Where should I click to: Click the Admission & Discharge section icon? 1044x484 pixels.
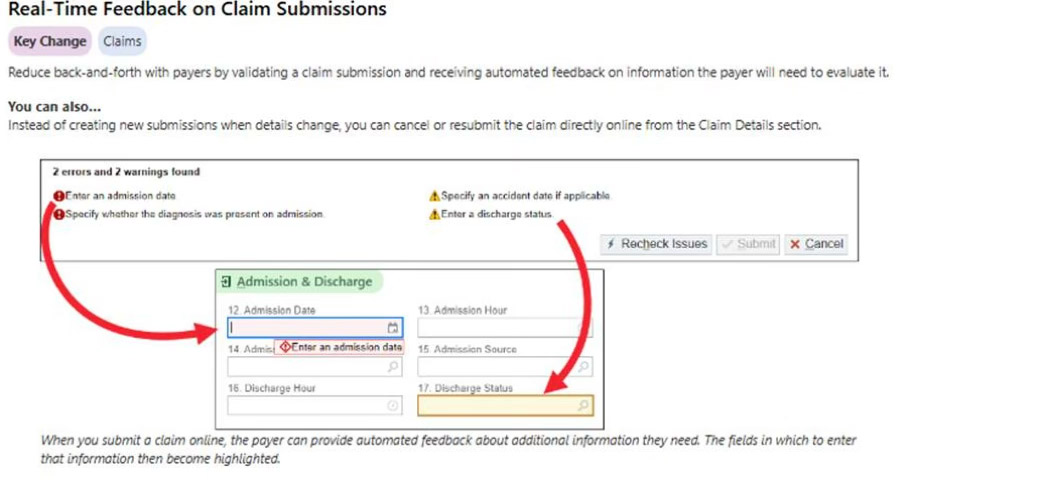pos(227,282)
